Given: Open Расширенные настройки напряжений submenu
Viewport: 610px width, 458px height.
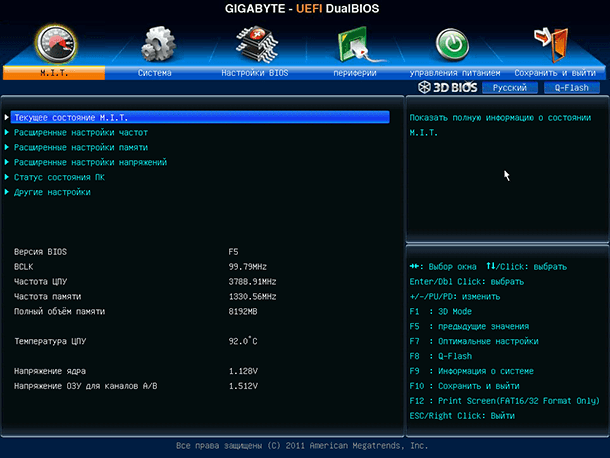Looking at the screenshot, I should [x=90, y=162].
